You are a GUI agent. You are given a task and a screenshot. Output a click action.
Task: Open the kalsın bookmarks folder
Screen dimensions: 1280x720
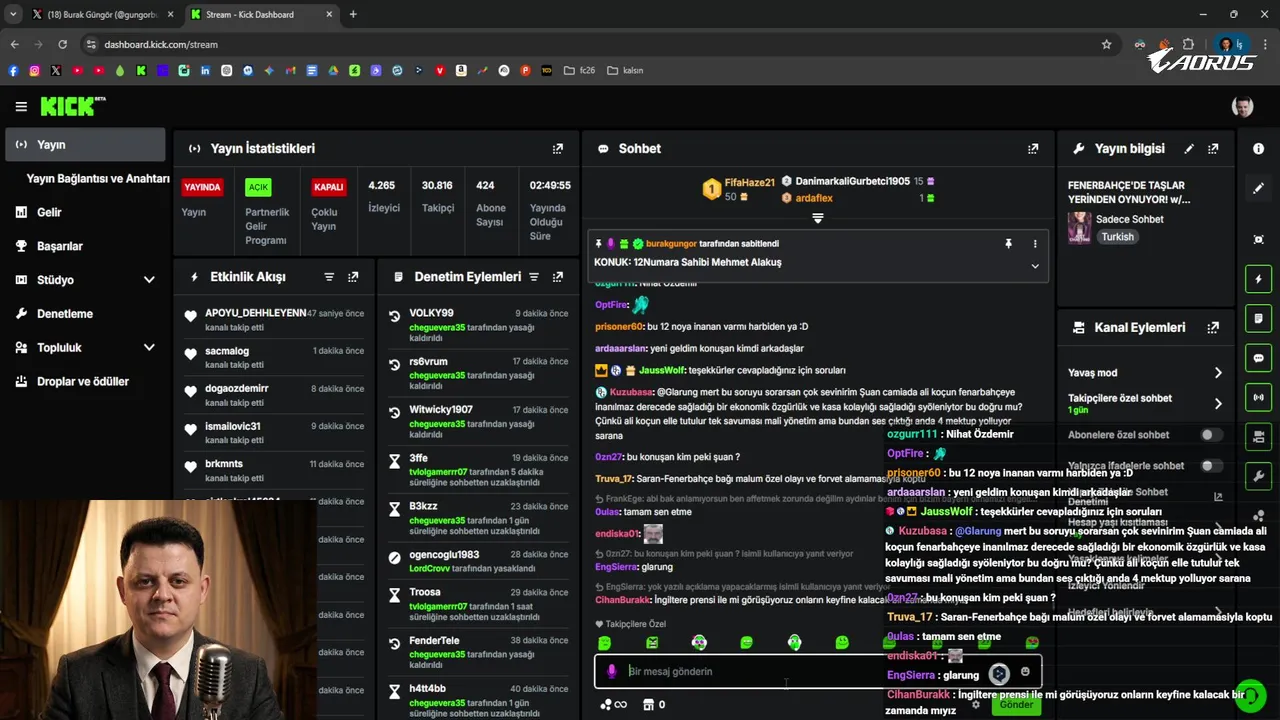coord(624,71)
